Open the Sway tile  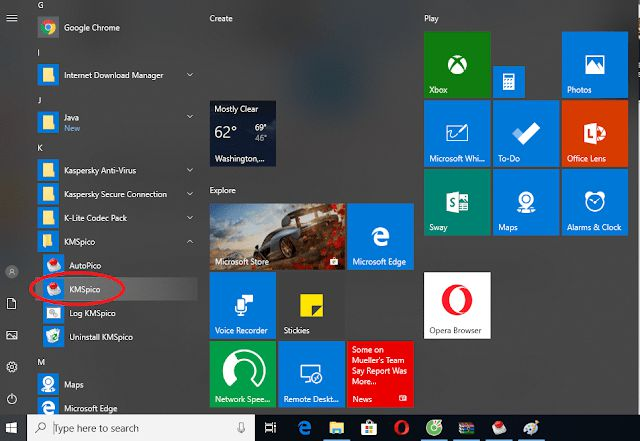[x=457, y=201]
